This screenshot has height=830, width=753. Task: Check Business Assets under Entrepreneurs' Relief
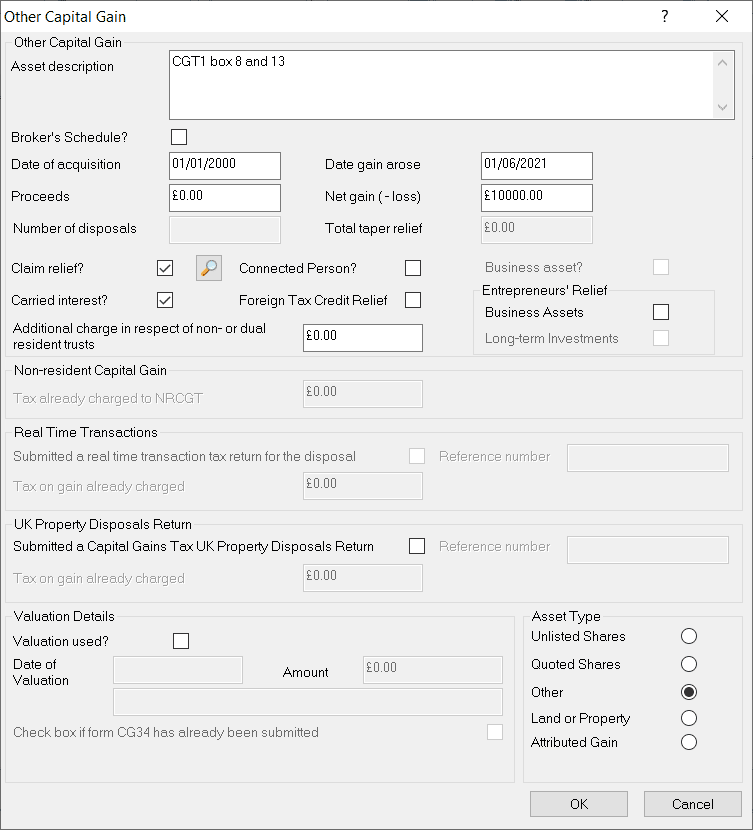[661, 311]
